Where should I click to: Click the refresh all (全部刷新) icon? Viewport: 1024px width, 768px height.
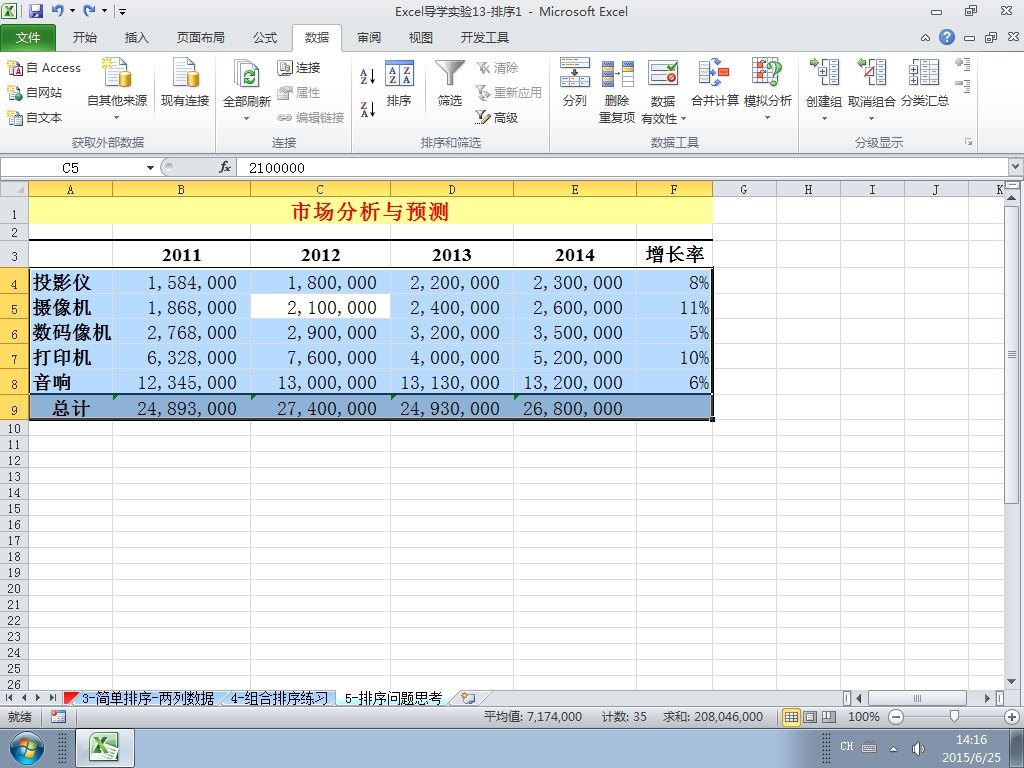pos(247,74)
